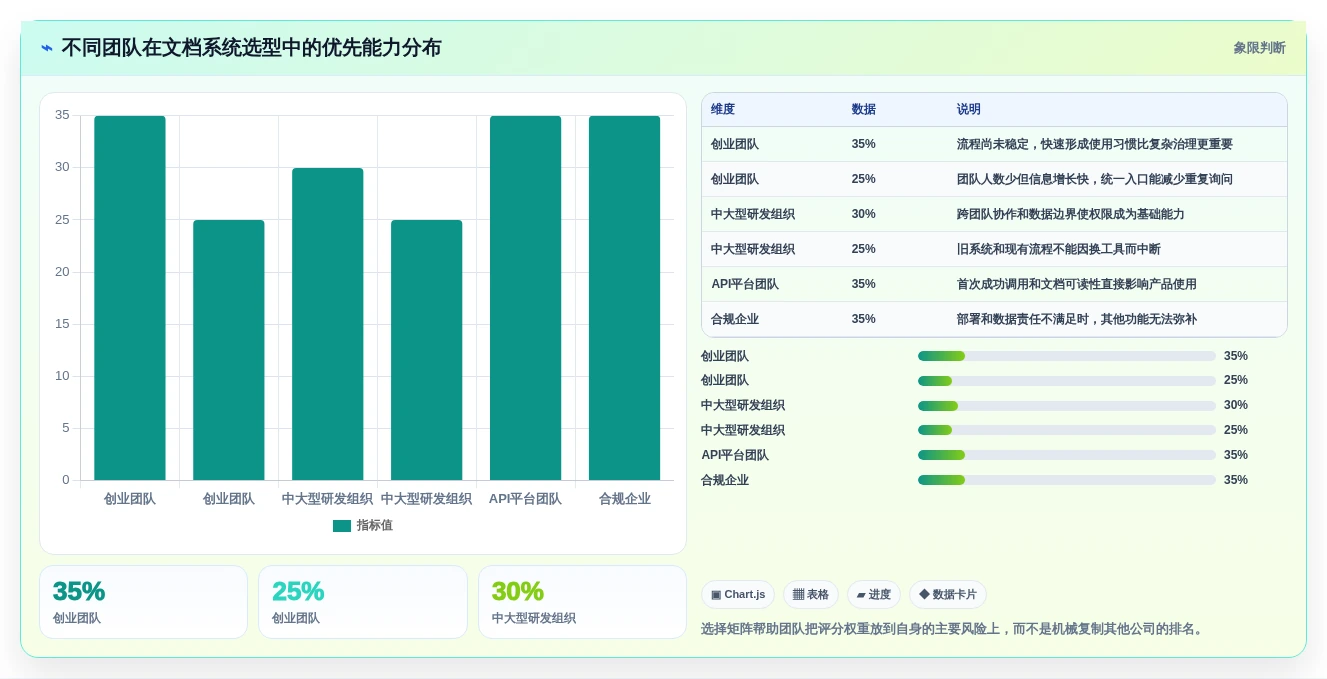Click the 0 tick on the chart y-axis
This screenshot has width=1327, height=679.
point(66,480)
